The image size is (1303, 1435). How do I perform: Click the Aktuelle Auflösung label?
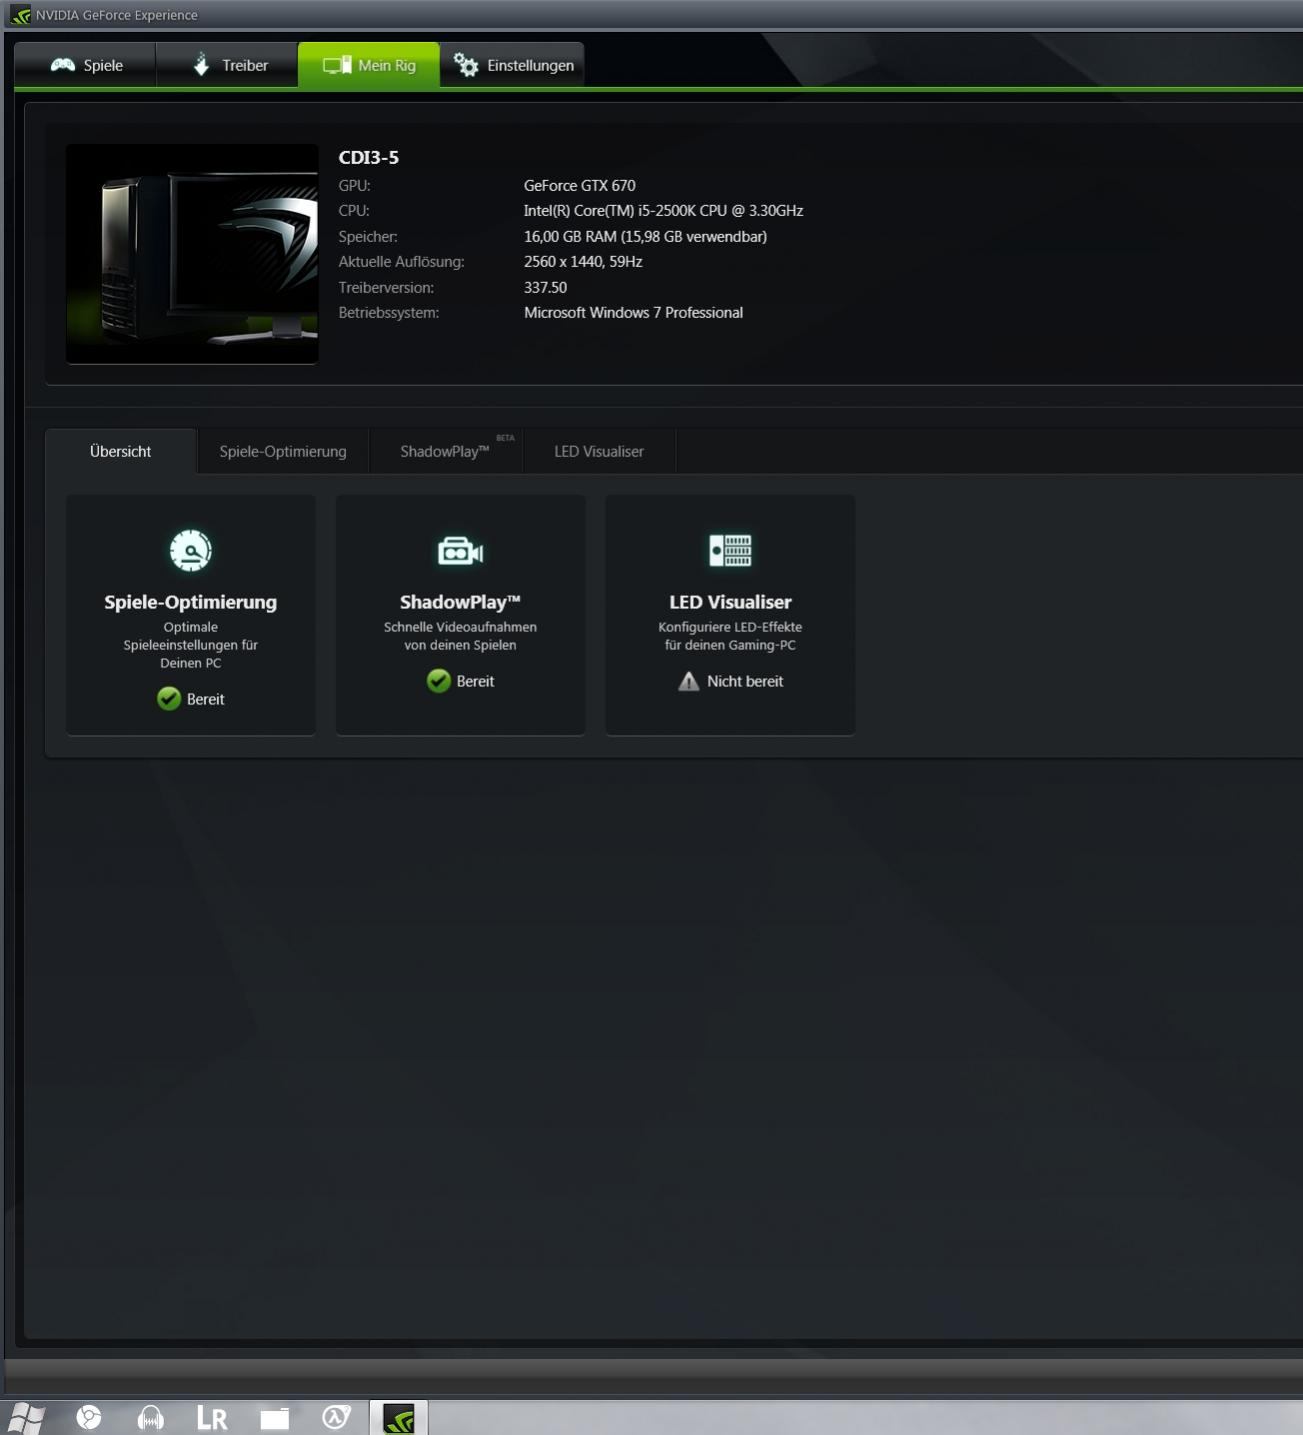[401, 261]
